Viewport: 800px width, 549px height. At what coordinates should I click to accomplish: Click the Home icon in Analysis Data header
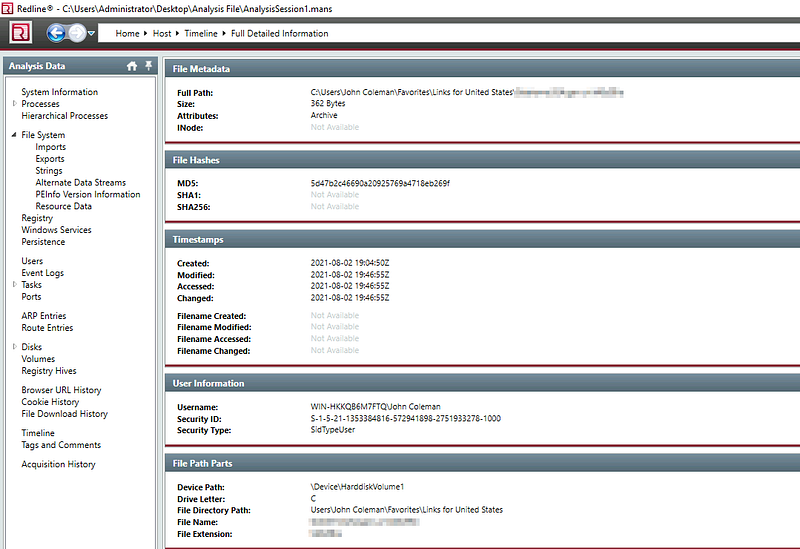coord(132,66)
